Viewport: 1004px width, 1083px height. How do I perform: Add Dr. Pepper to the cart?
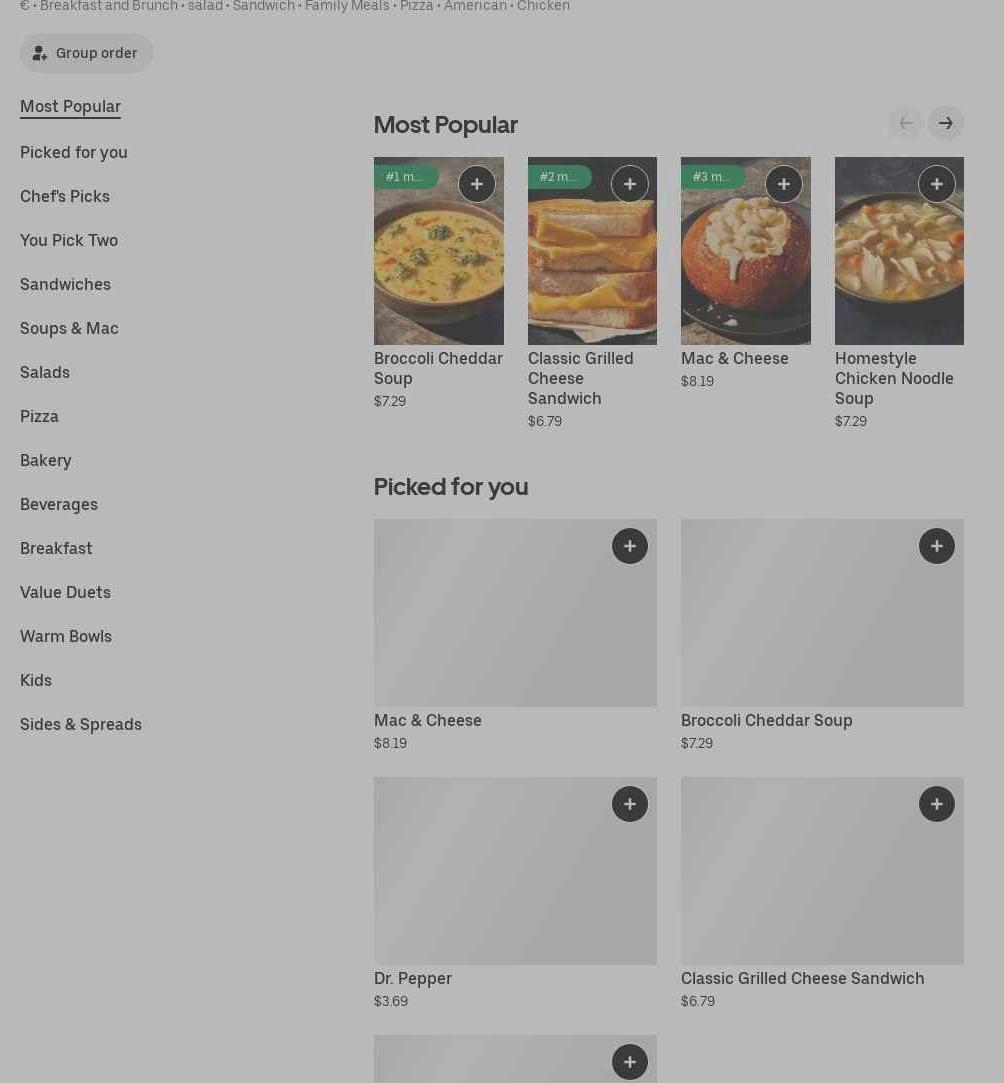[630, 804]
